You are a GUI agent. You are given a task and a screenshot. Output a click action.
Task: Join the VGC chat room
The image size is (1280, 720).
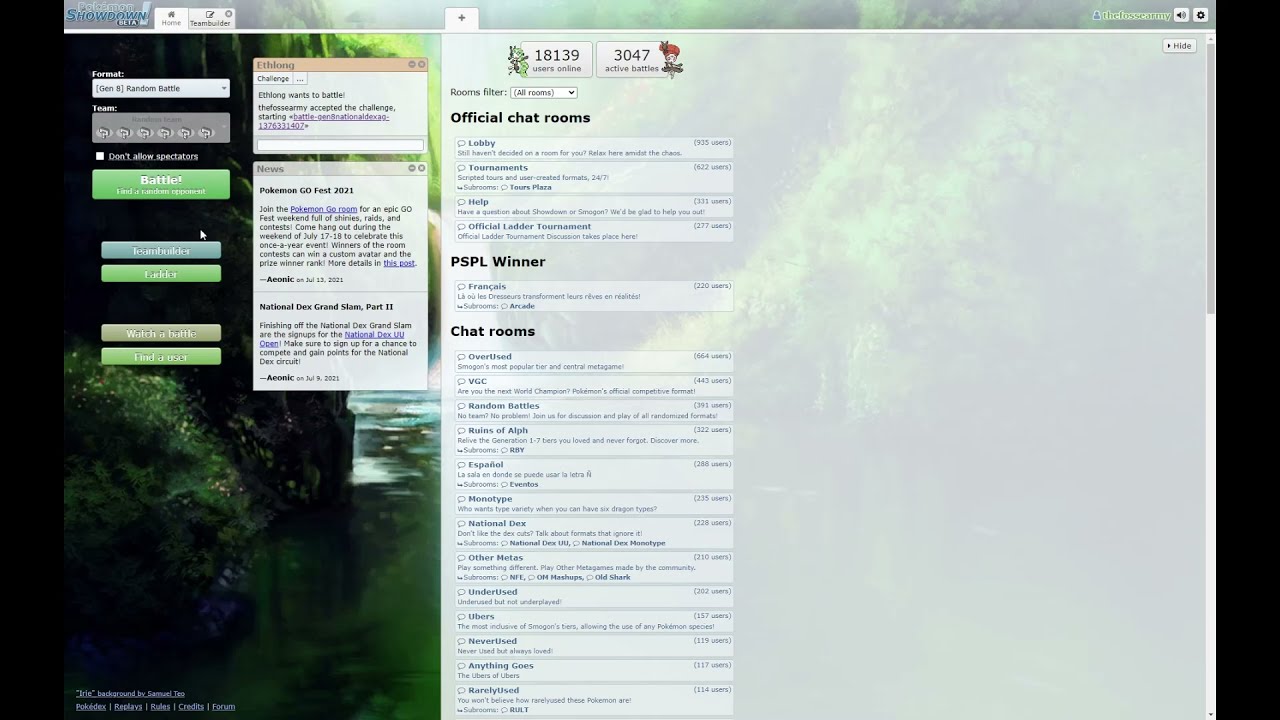pos(593,386)
